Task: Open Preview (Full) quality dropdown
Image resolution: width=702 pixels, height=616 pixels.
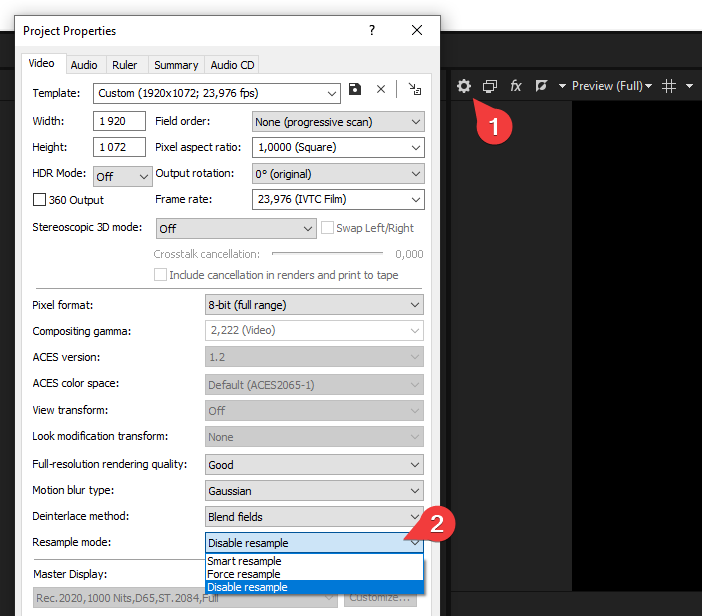Action: [612, 86]
